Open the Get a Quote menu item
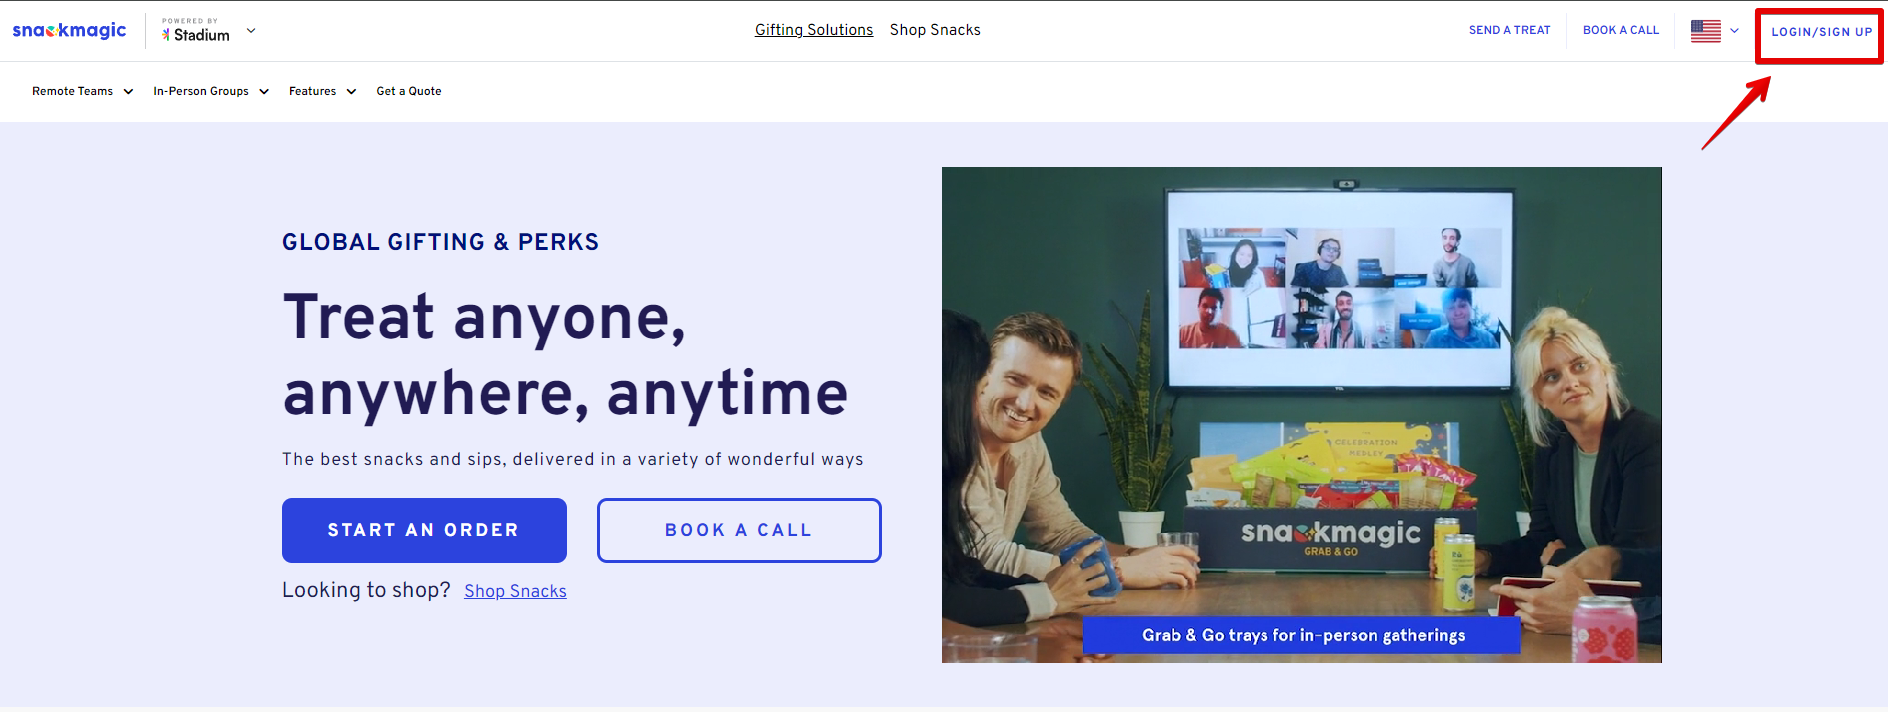This screenshot has height=712, width=1888. point(409,91)
